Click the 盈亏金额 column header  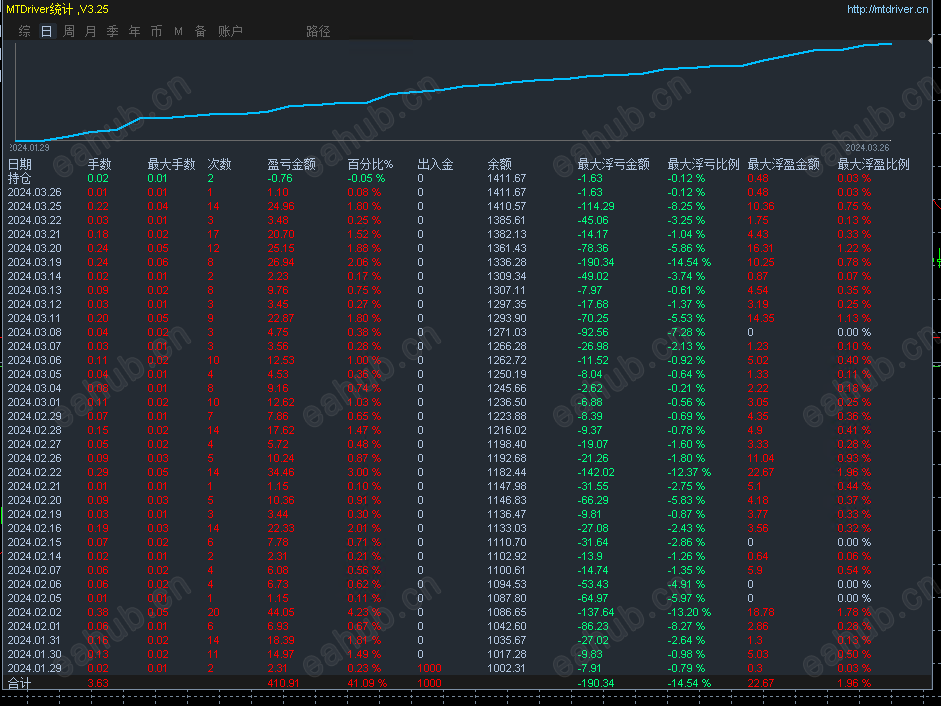pyautogui.click(x=292, y=164)
